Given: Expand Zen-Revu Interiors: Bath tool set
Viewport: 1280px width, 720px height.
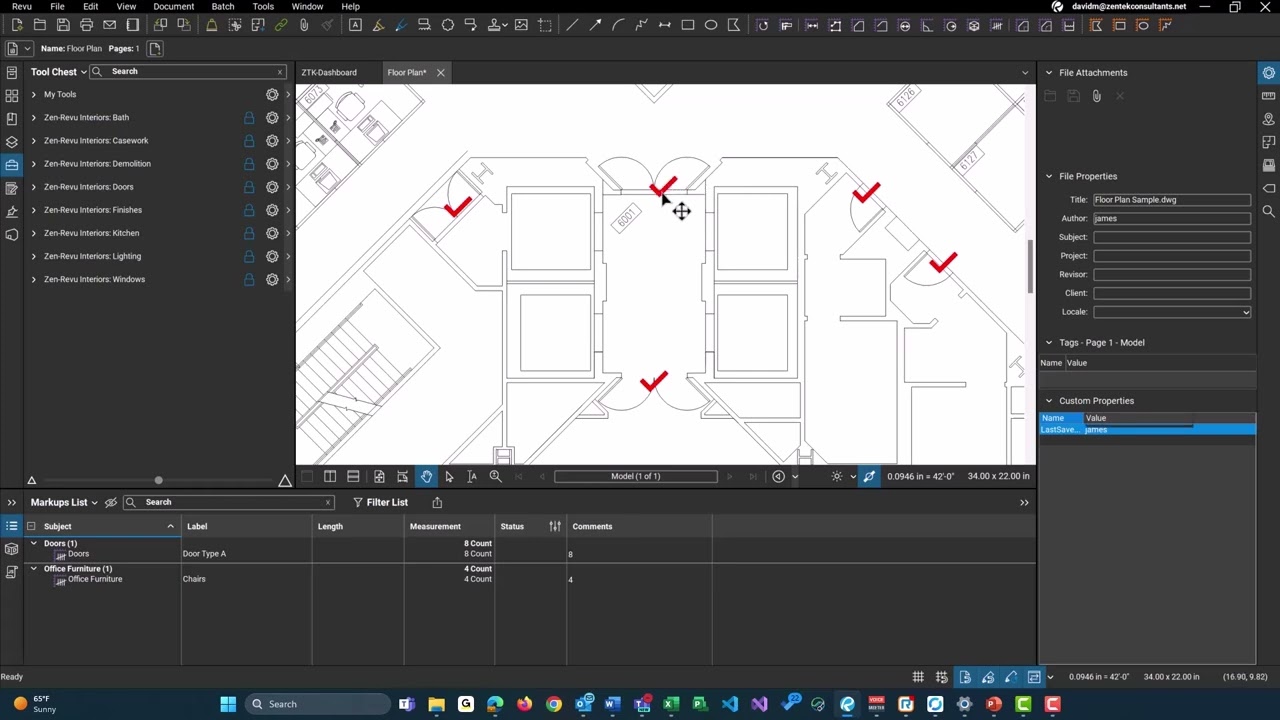Looking at the screenshot, I should pos(33,117).
